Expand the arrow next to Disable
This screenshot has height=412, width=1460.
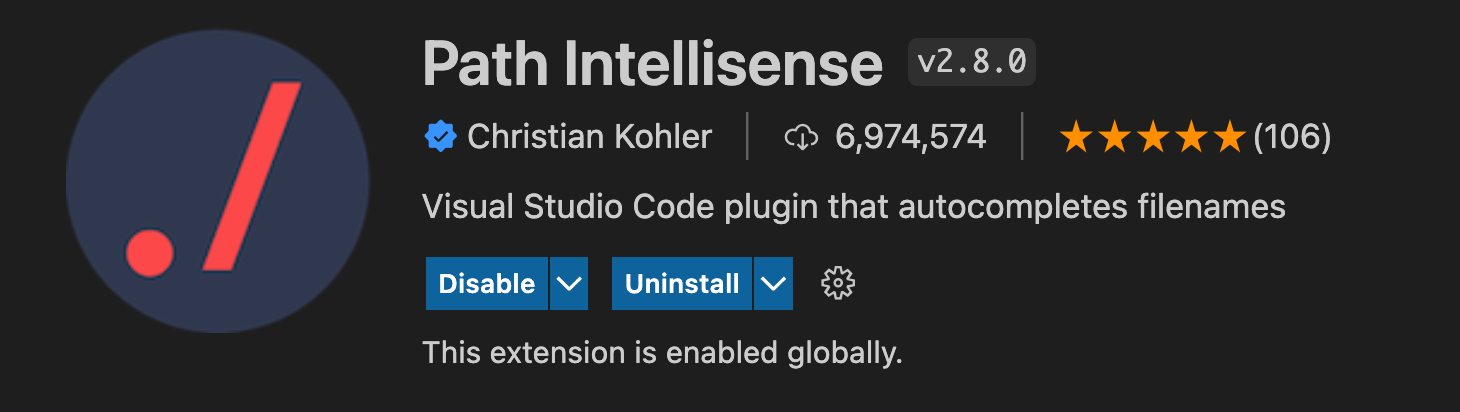click(x=569, y=284)
